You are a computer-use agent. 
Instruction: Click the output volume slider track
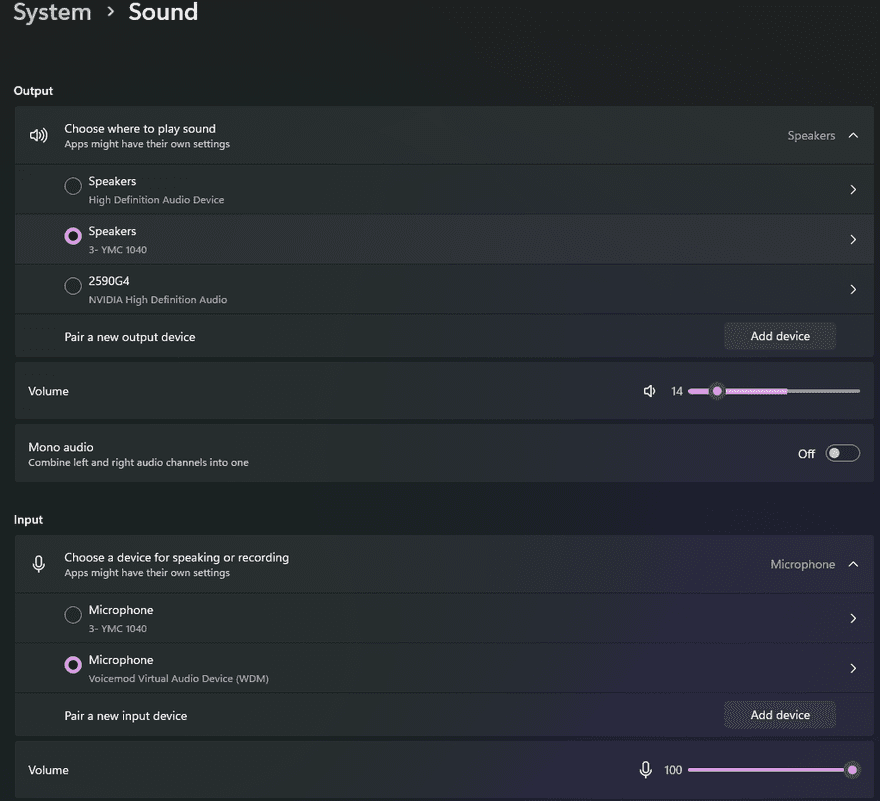(x=774, y=391)
